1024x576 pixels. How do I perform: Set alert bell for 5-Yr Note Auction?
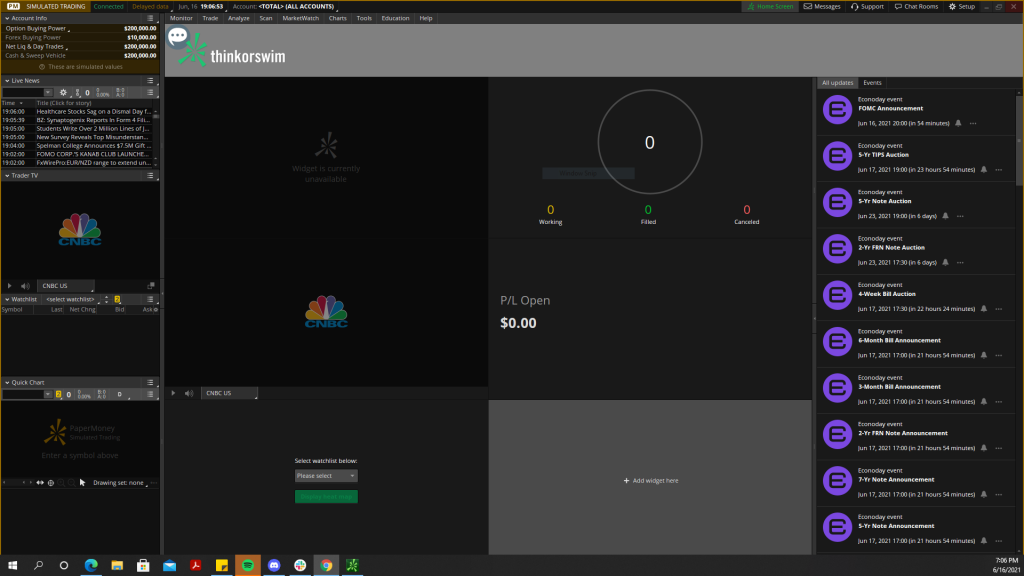[945, 216]
